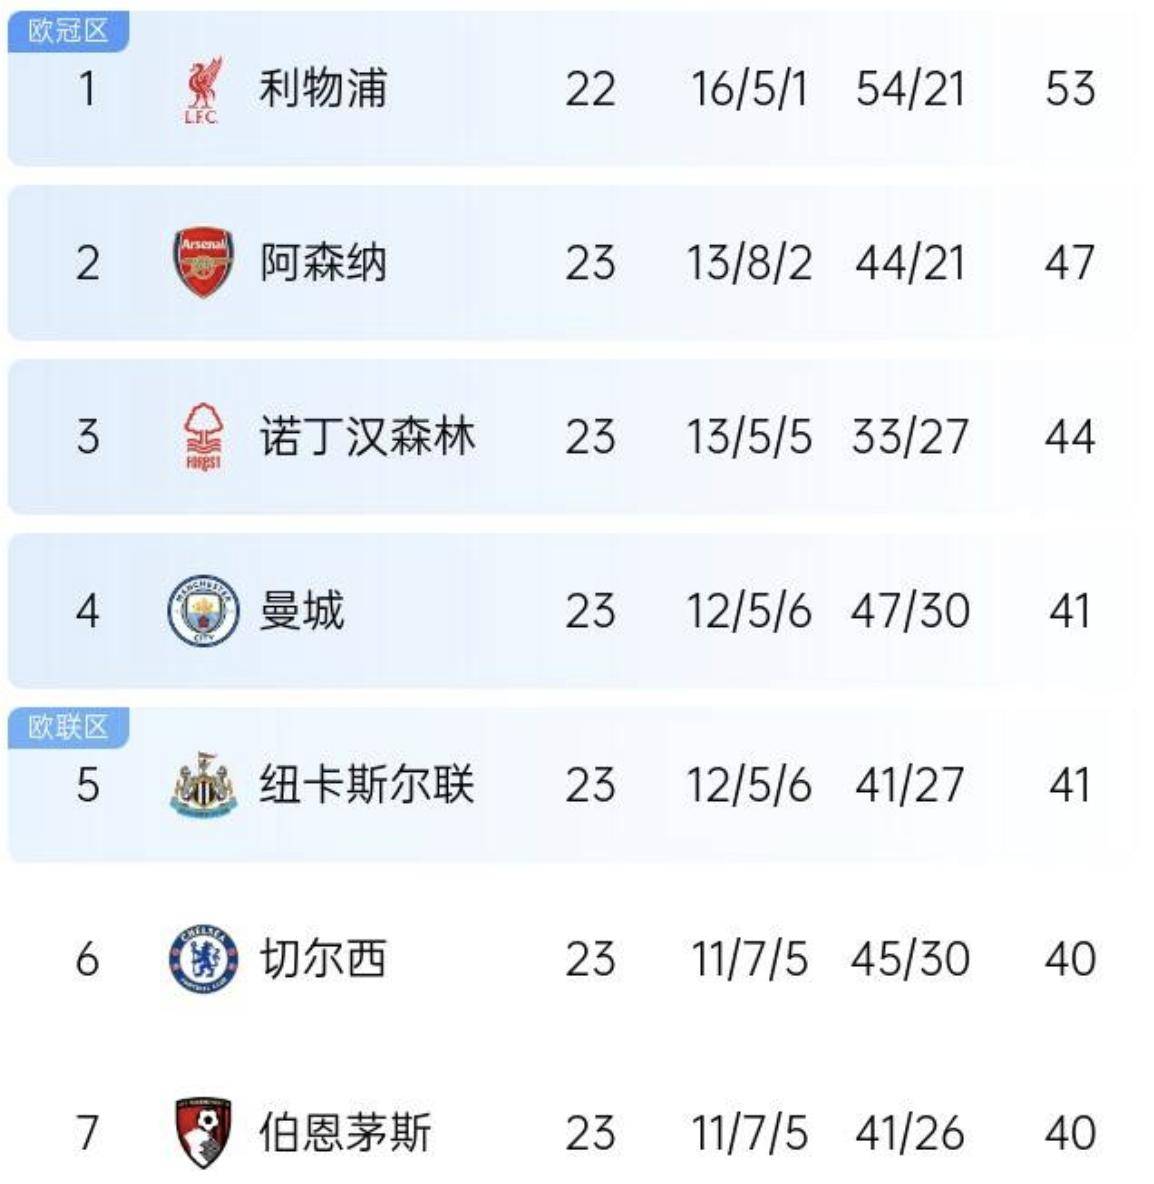Click the Chelsea club crest icon
The width and height of the screenshot is (1154, 1184).
coord(203,959)
